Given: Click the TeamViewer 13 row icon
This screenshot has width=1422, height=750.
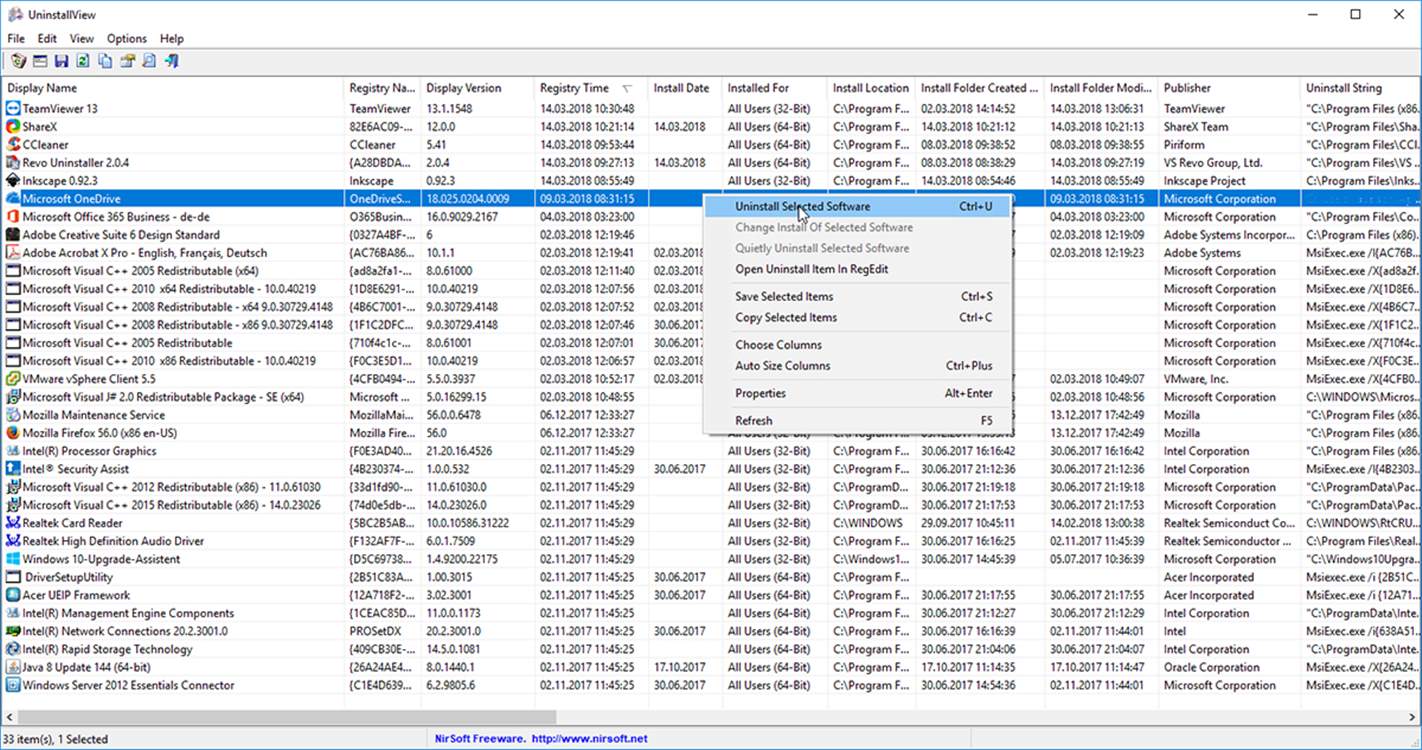Looking at the screenshot, I should 13,108.
